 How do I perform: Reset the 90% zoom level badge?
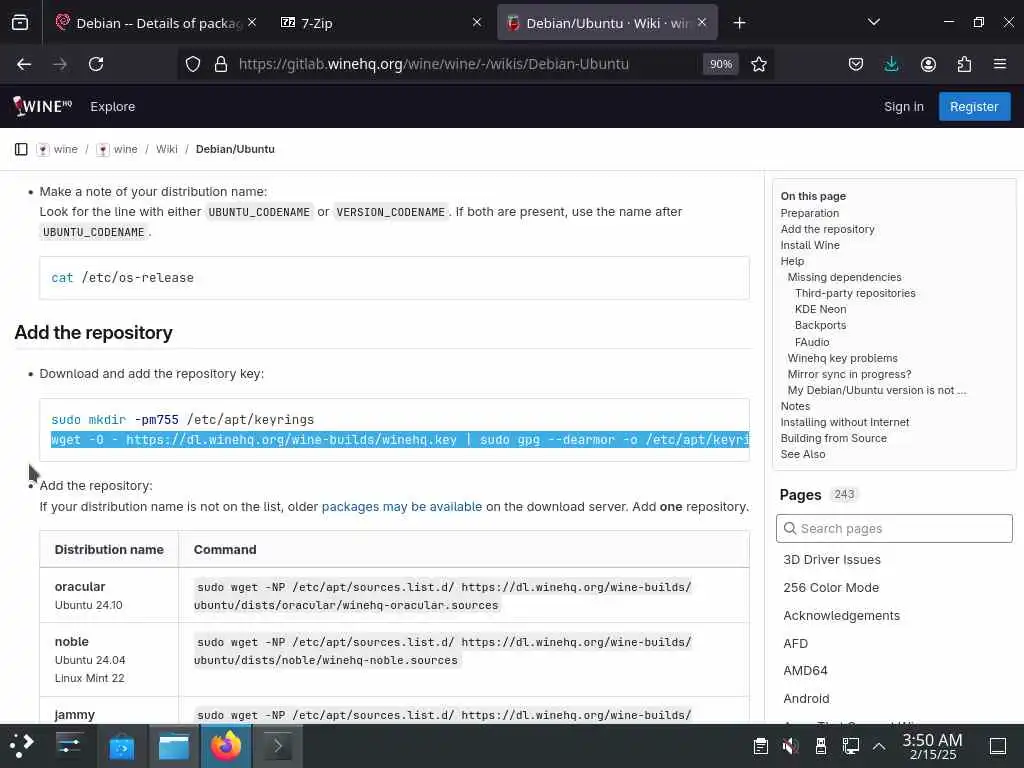(x=721, y=64)
